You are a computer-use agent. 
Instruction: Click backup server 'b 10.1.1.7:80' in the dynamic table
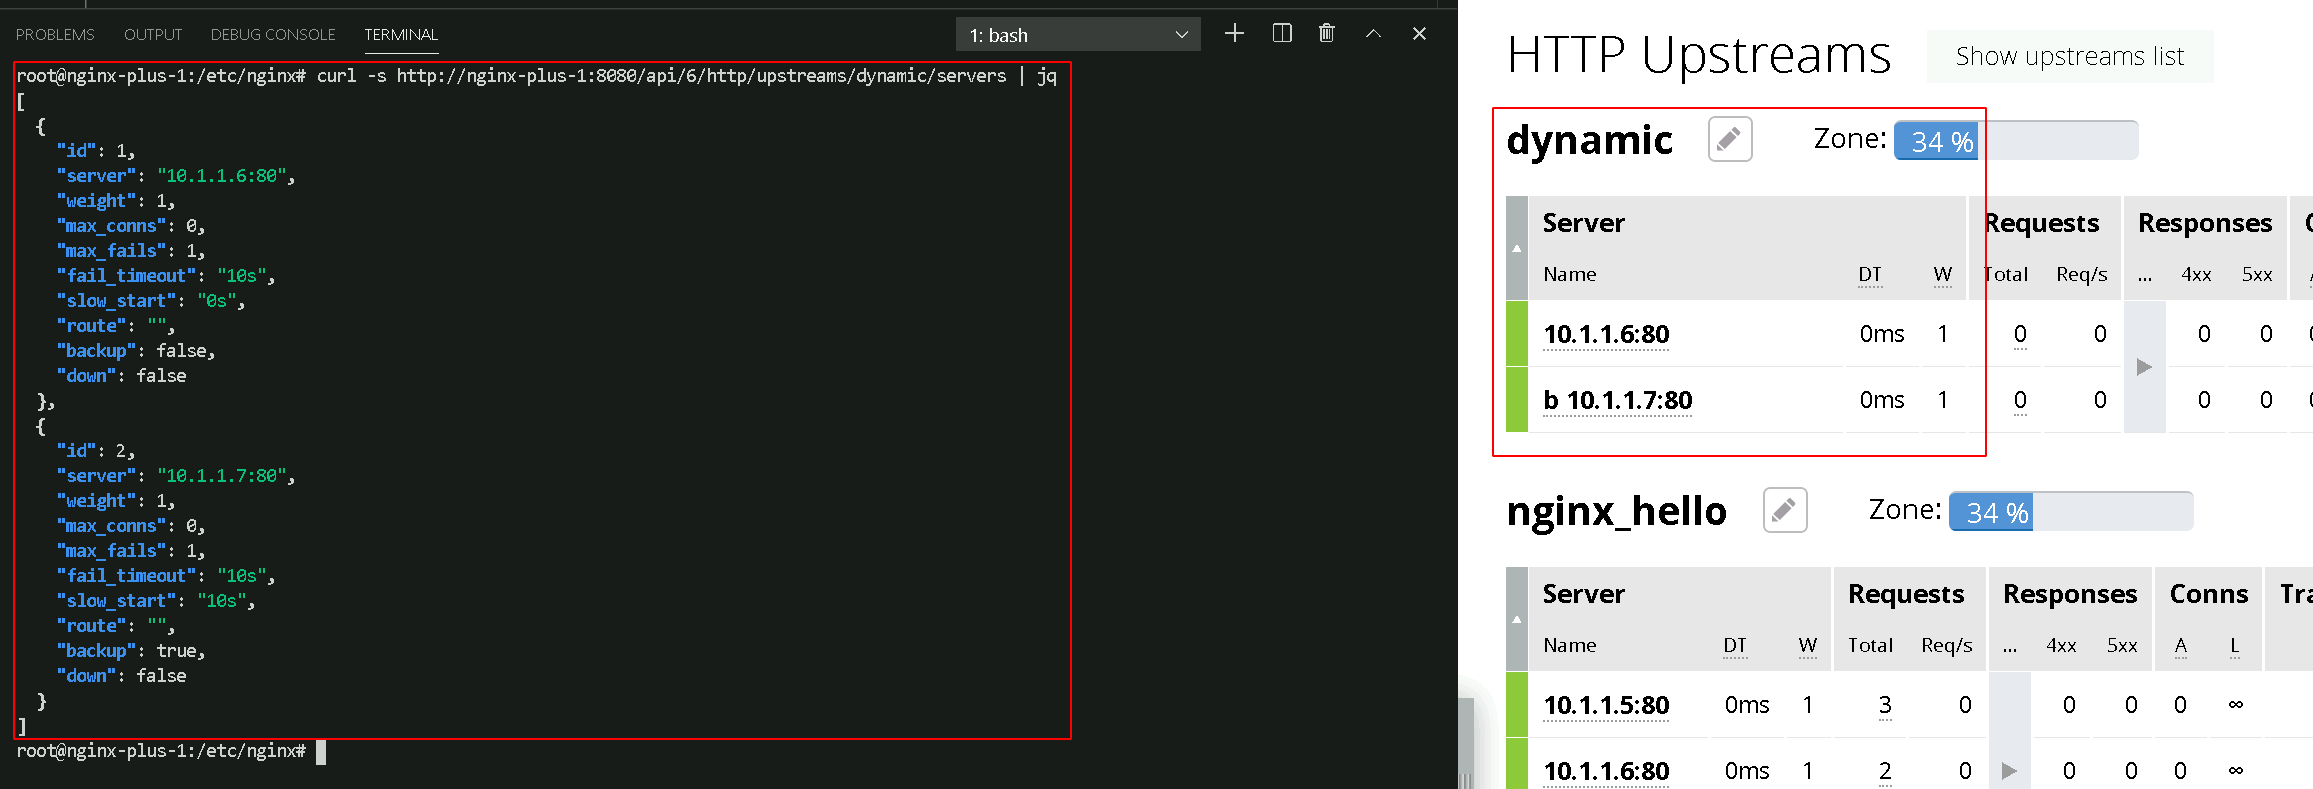pos(1618,400)
